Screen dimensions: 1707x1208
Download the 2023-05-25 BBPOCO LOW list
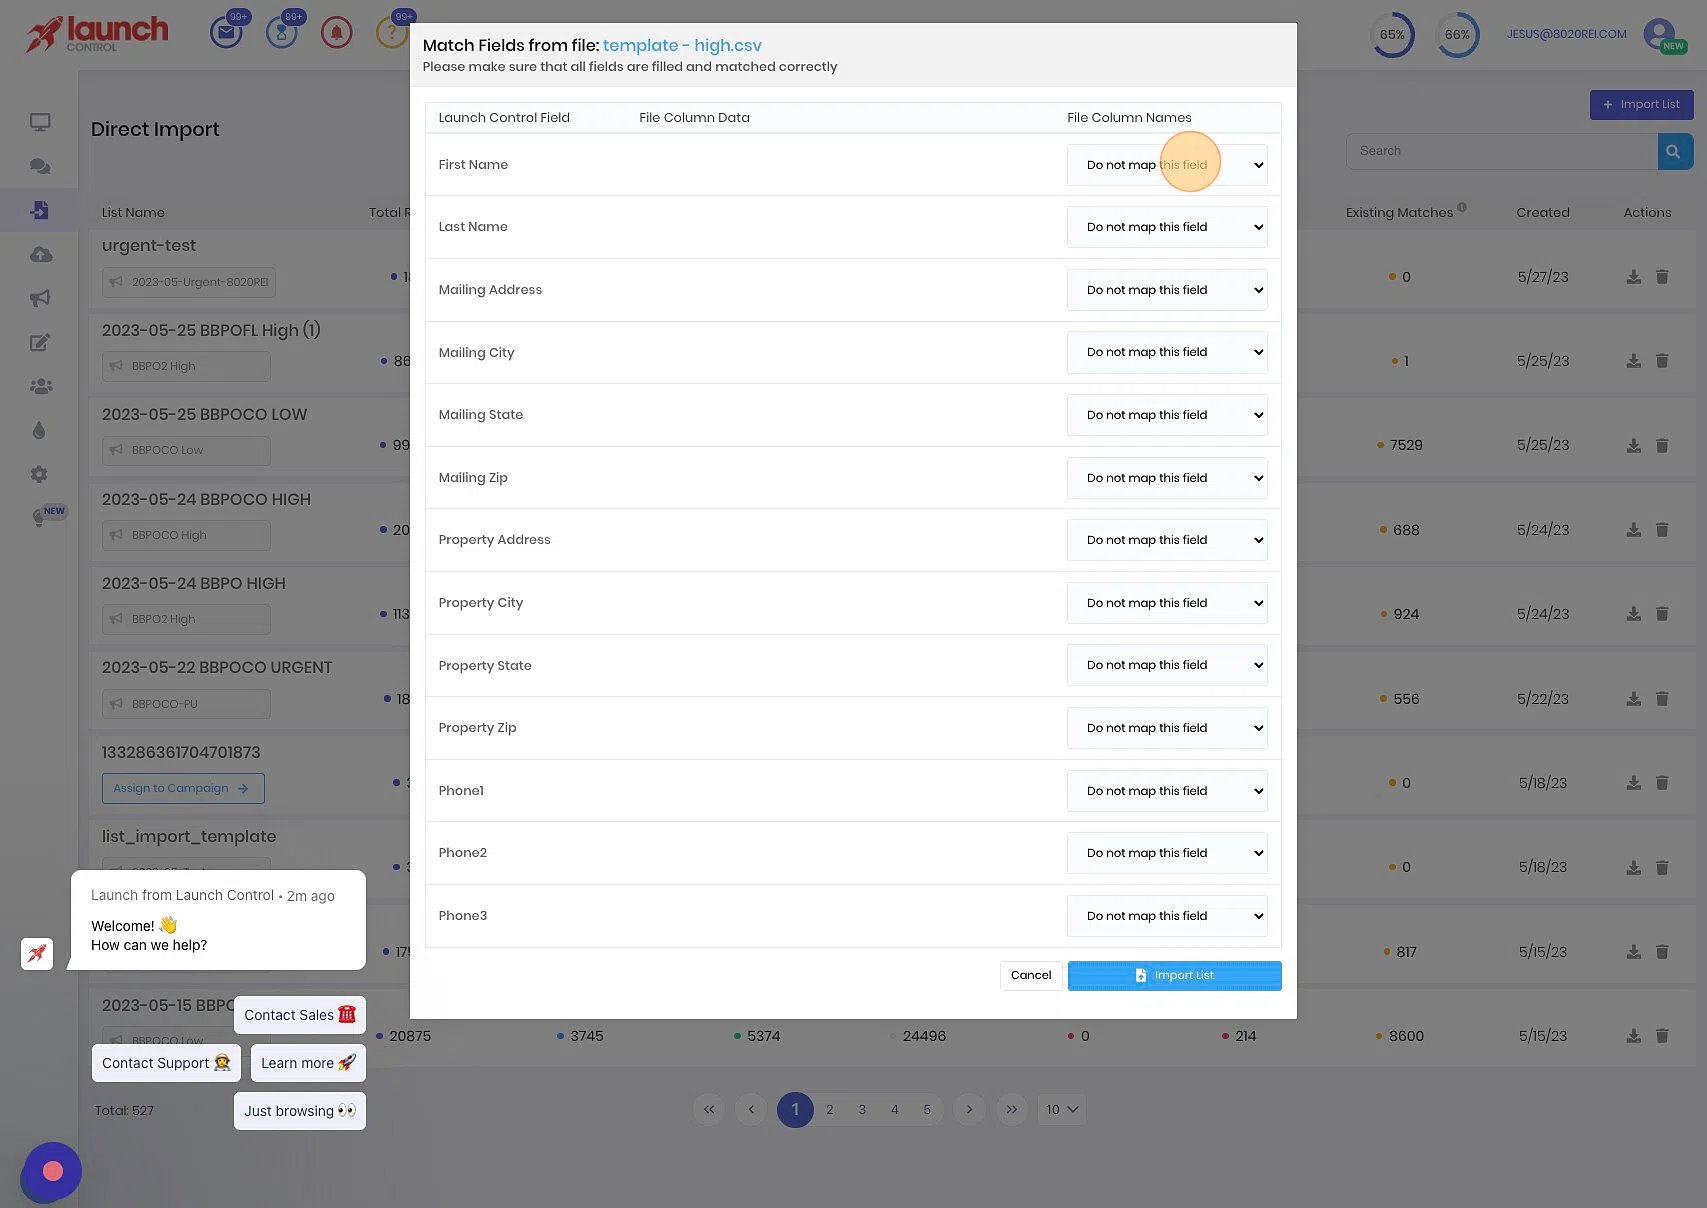(1633, 445)
